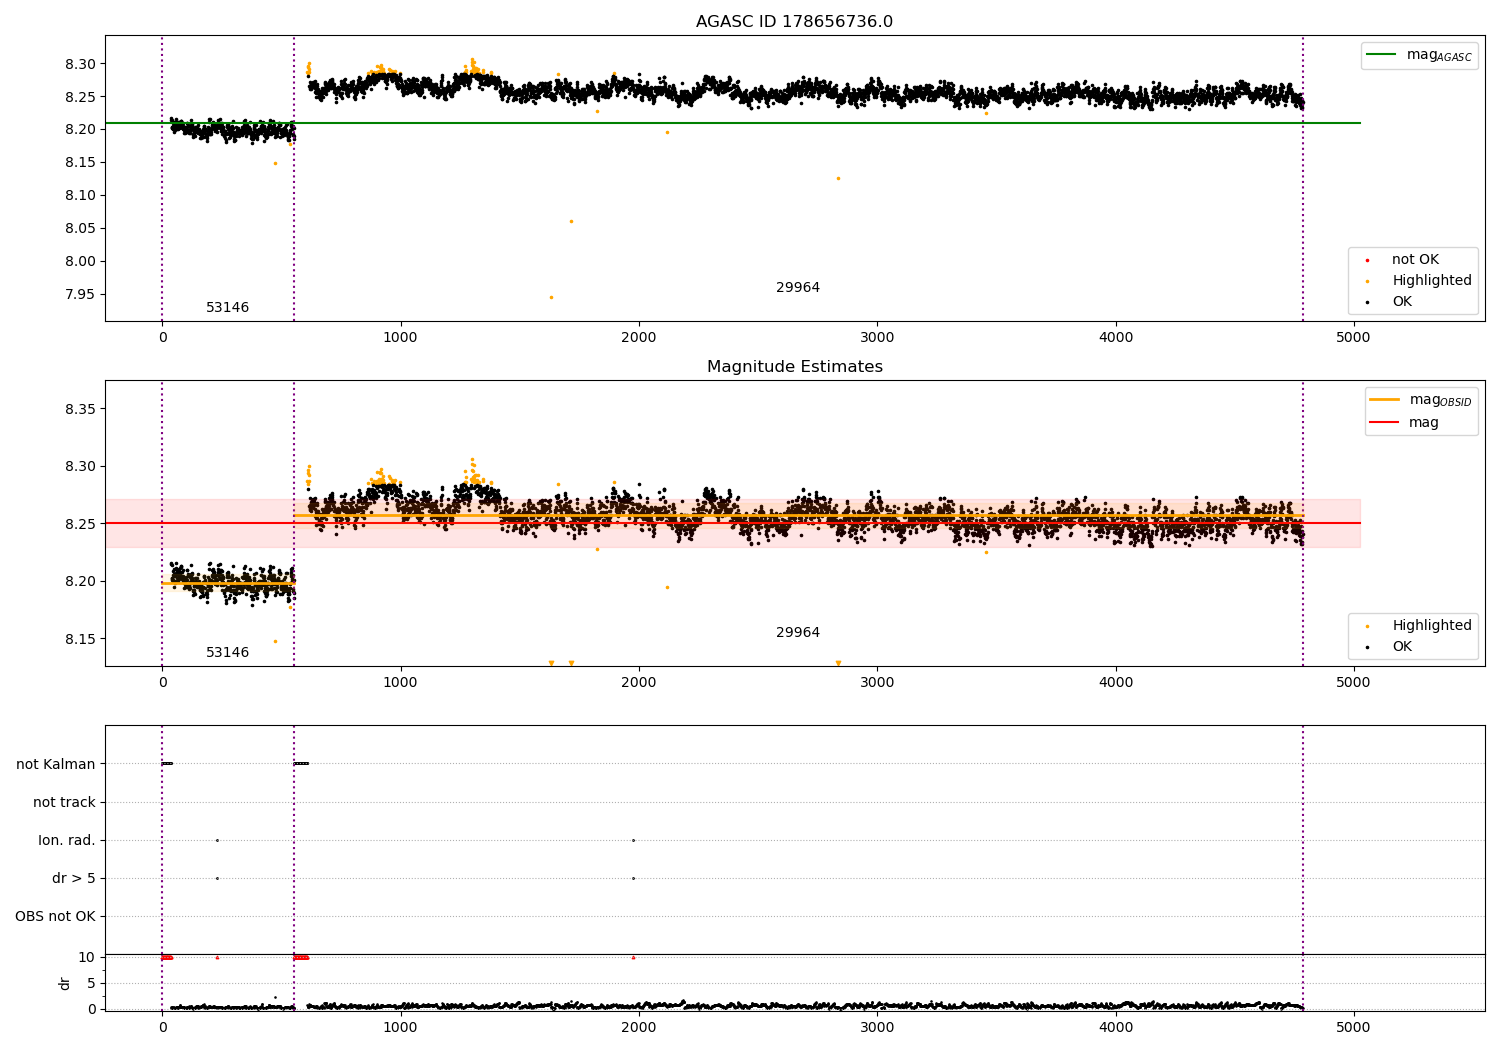1500x1050 pixels.
Task: Click the "AGASC ID 178656736.0" plot title
Action: tap(794, 22)
